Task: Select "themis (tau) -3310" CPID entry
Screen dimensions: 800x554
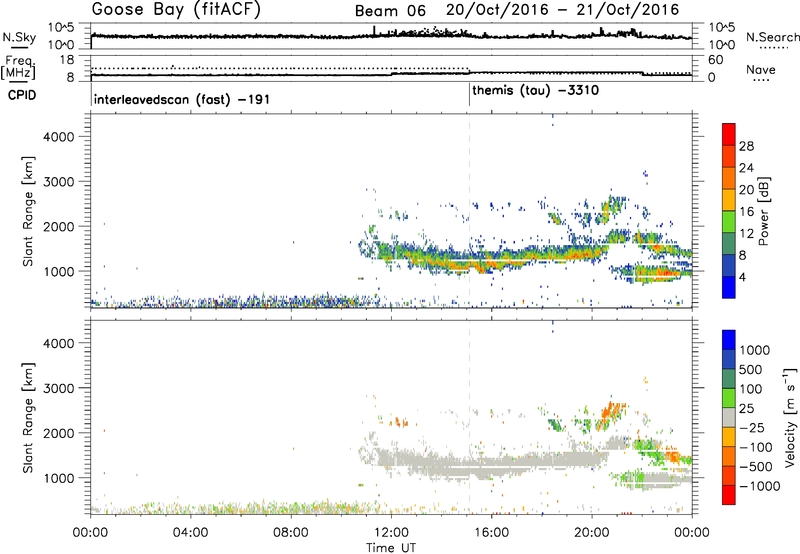Action: (x=535, y=91)
